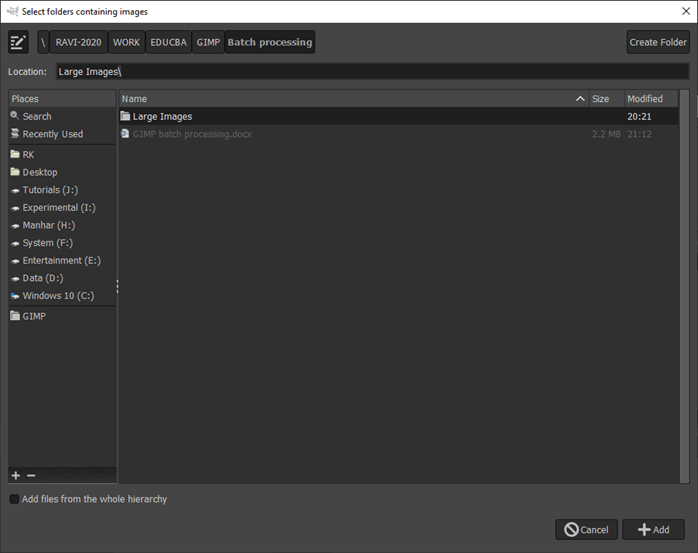The image size is (698, 553).
Task: Select the Batch processing path segment
Action: pyautogui.click(x=270, y=42)
